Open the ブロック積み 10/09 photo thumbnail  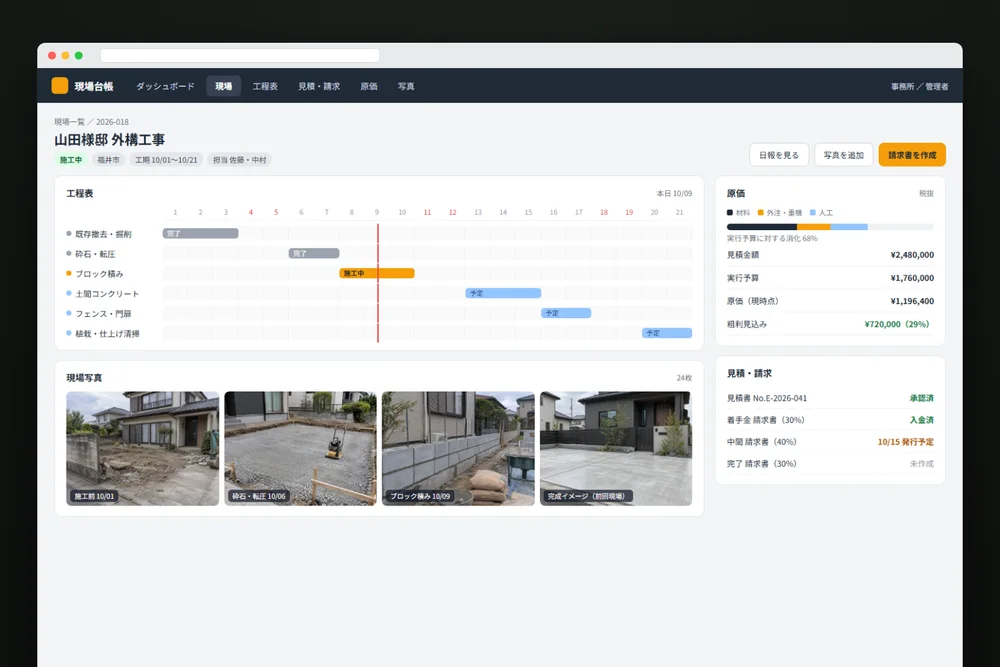(458, 448)
